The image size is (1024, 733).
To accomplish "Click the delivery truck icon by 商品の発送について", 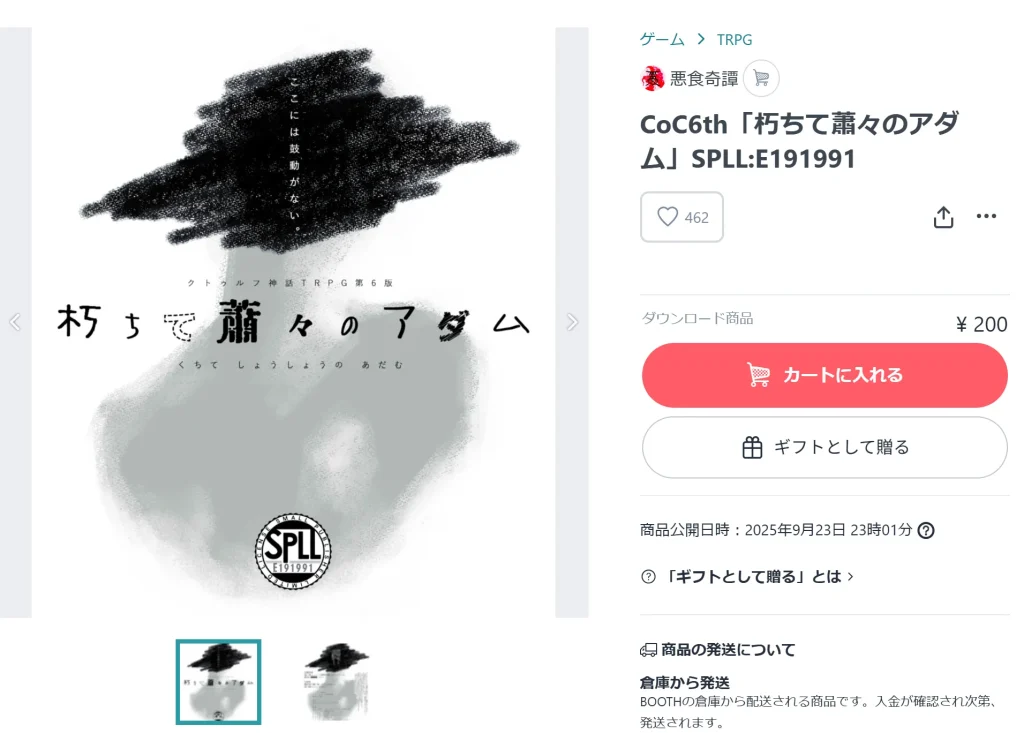I will click(648, 649).
